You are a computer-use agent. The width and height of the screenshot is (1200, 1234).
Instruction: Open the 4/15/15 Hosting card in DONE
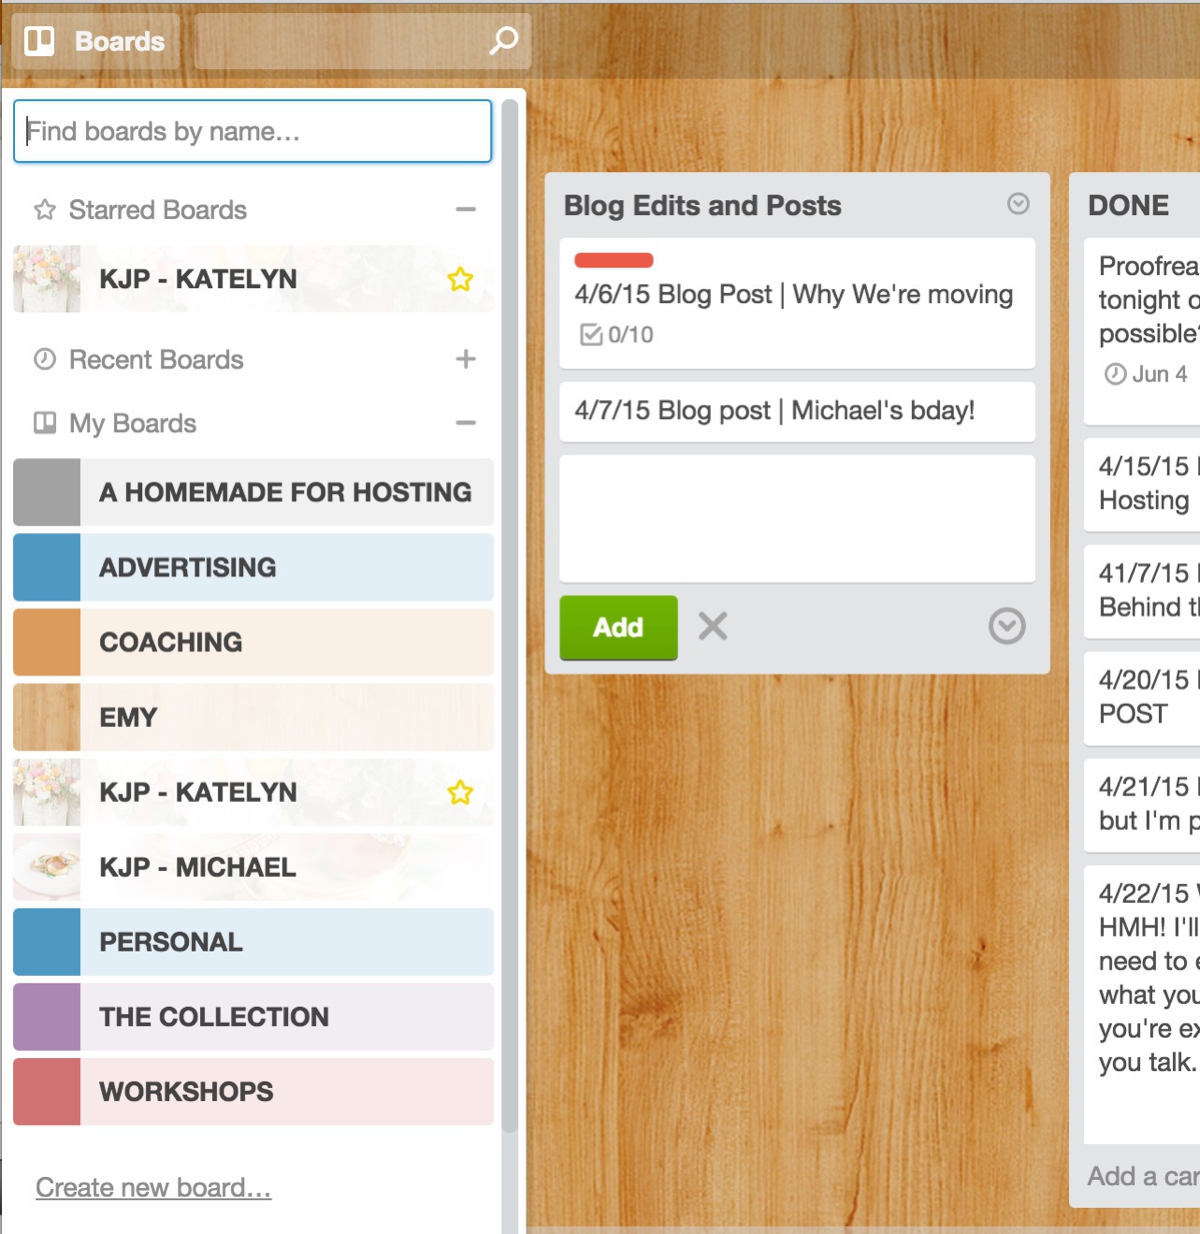[1142, 484]
